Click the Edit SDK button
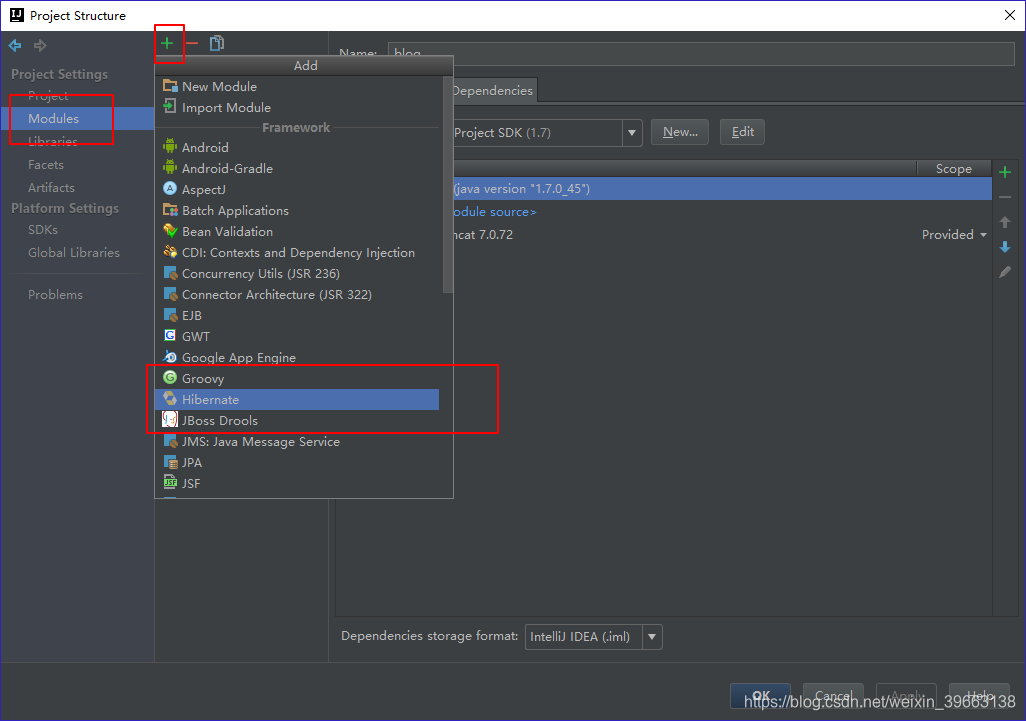1026x721 pixels. (742, 132)
